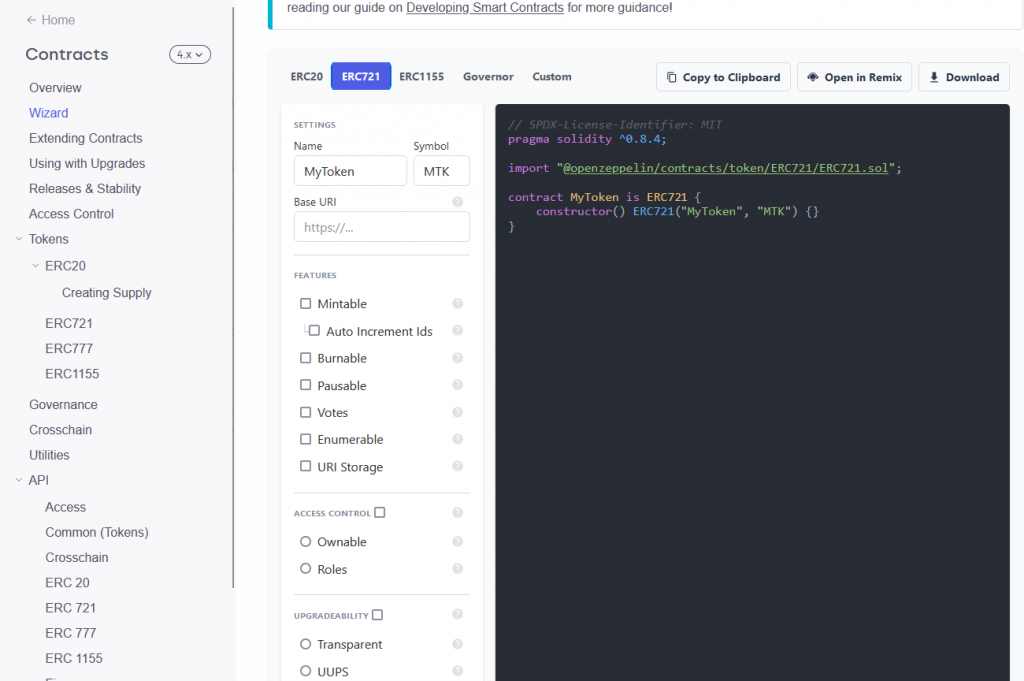1024x681 pixels.
Task: Choose the Transparent proxy option
Action: 306,644
